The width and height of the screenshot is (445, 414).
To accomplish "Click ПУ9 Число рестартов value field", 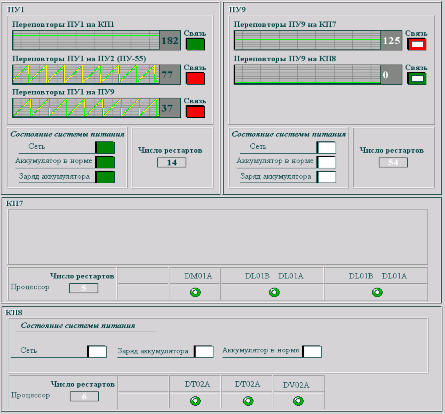I will [393, 163].
